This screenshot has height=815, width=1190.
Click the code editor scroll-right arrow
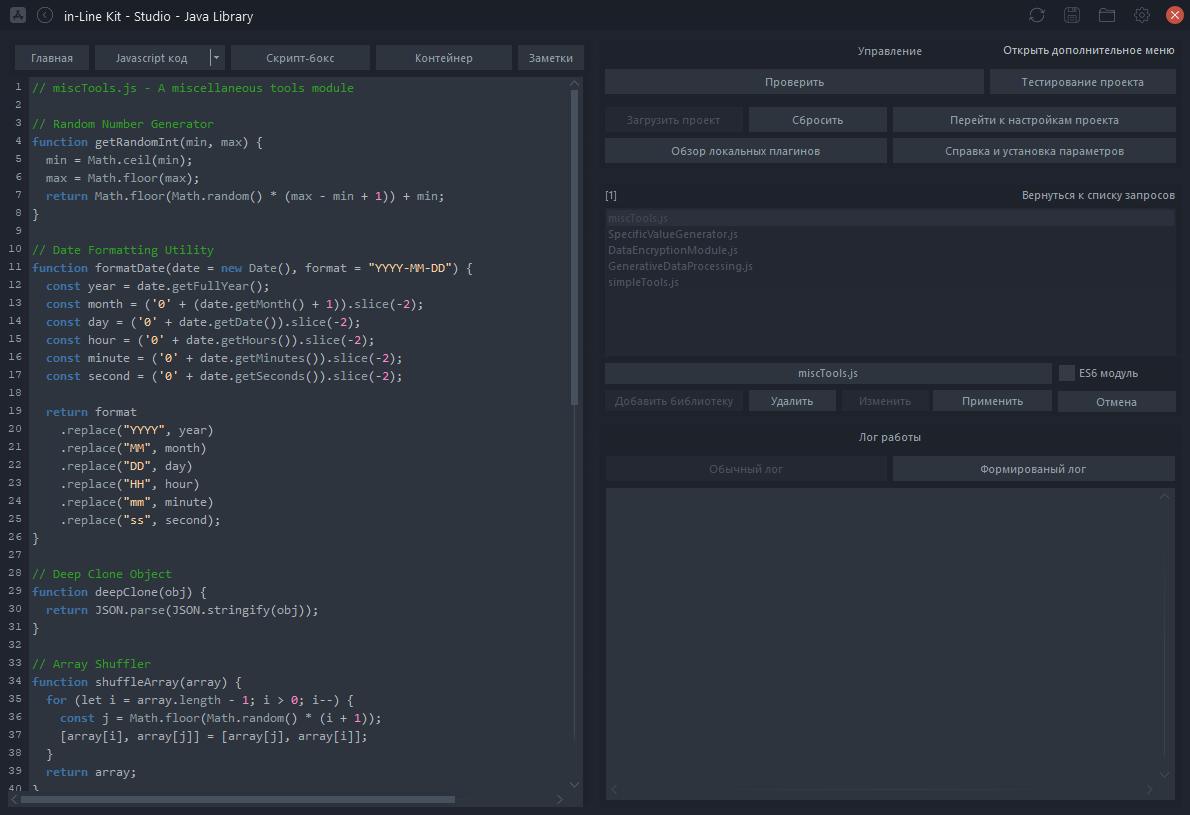coord(560,800)
